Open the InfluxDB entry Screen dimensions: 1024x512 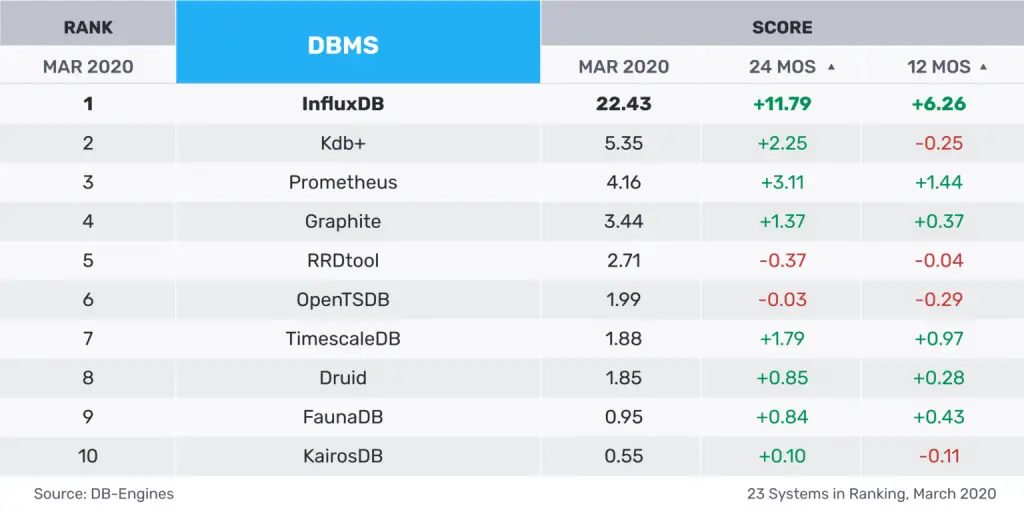(343, 104)
